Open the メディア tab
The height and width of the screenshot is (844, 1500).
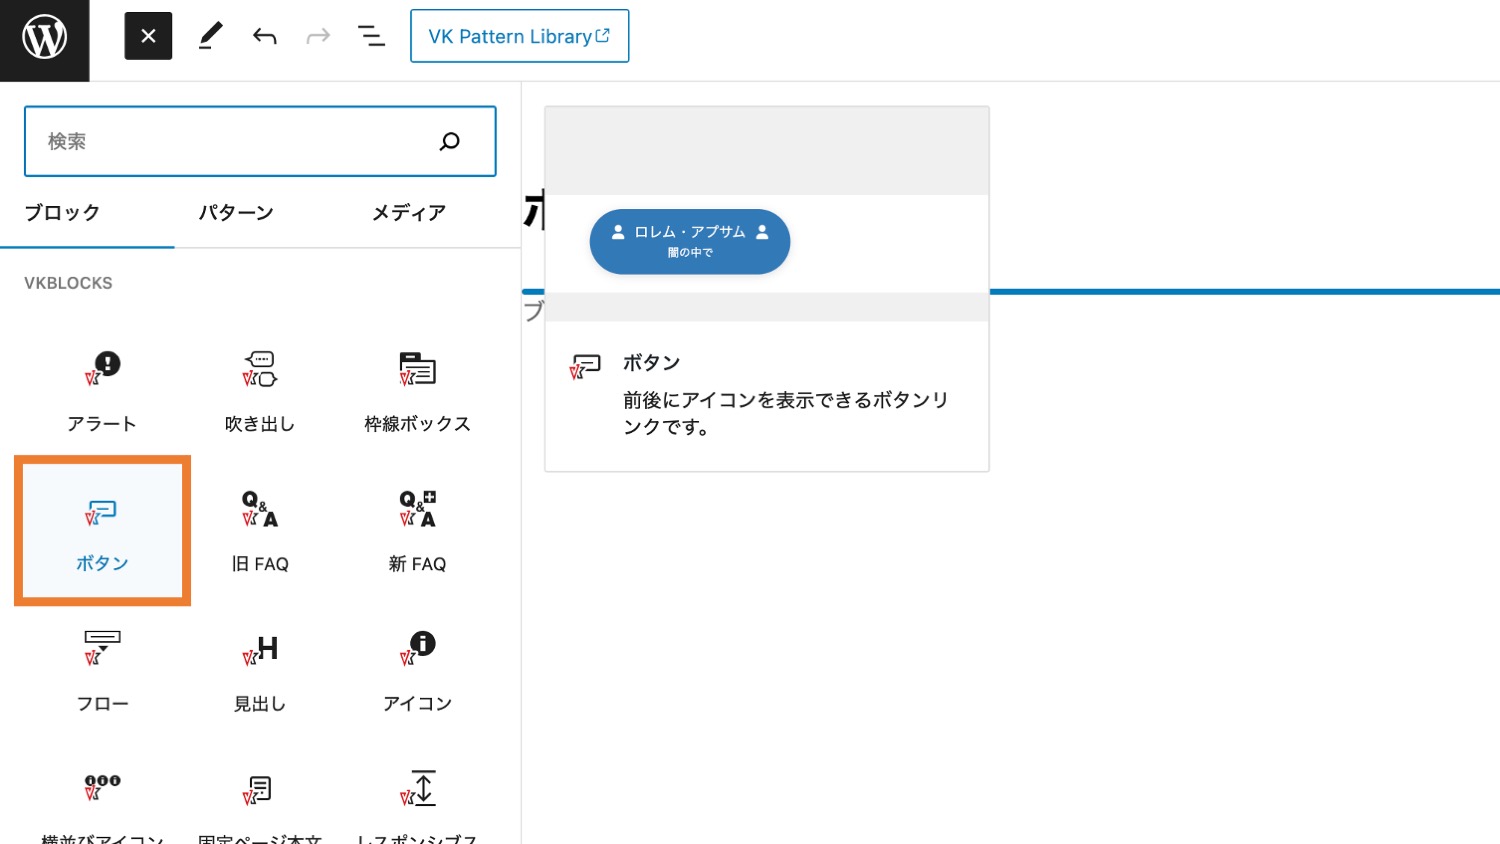point(409,213)
